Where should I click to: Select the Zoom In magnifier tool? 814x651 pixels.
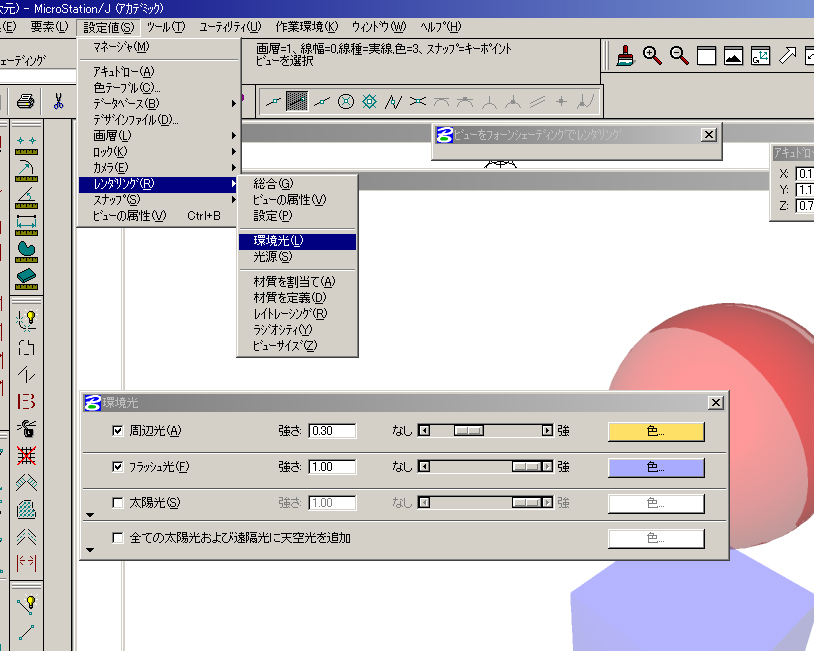(x=652, y=56)
